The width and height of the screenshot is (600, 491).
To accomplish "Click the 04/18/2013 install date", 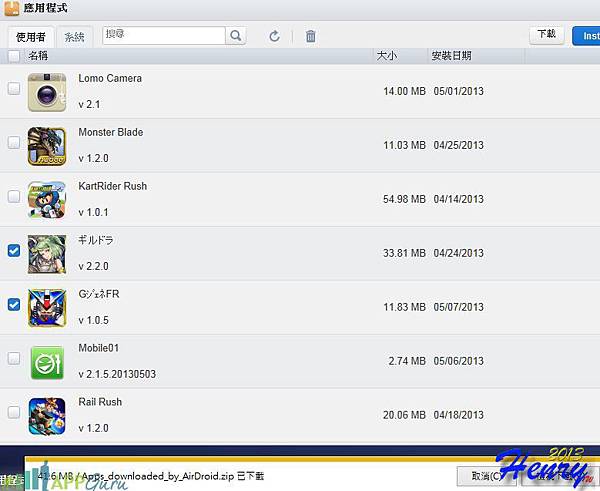I will pyautogui.click(x=458, y=415).
